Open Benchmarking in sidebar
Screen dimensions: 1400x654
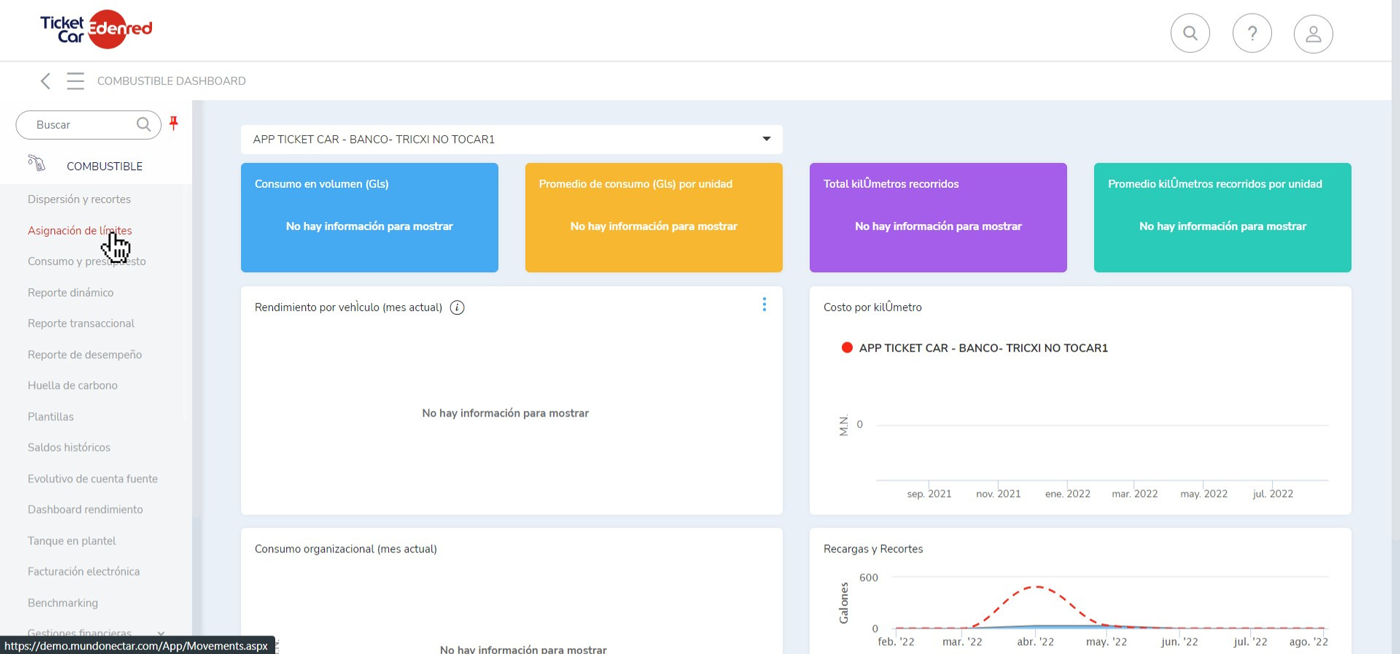tap(63, 603)
